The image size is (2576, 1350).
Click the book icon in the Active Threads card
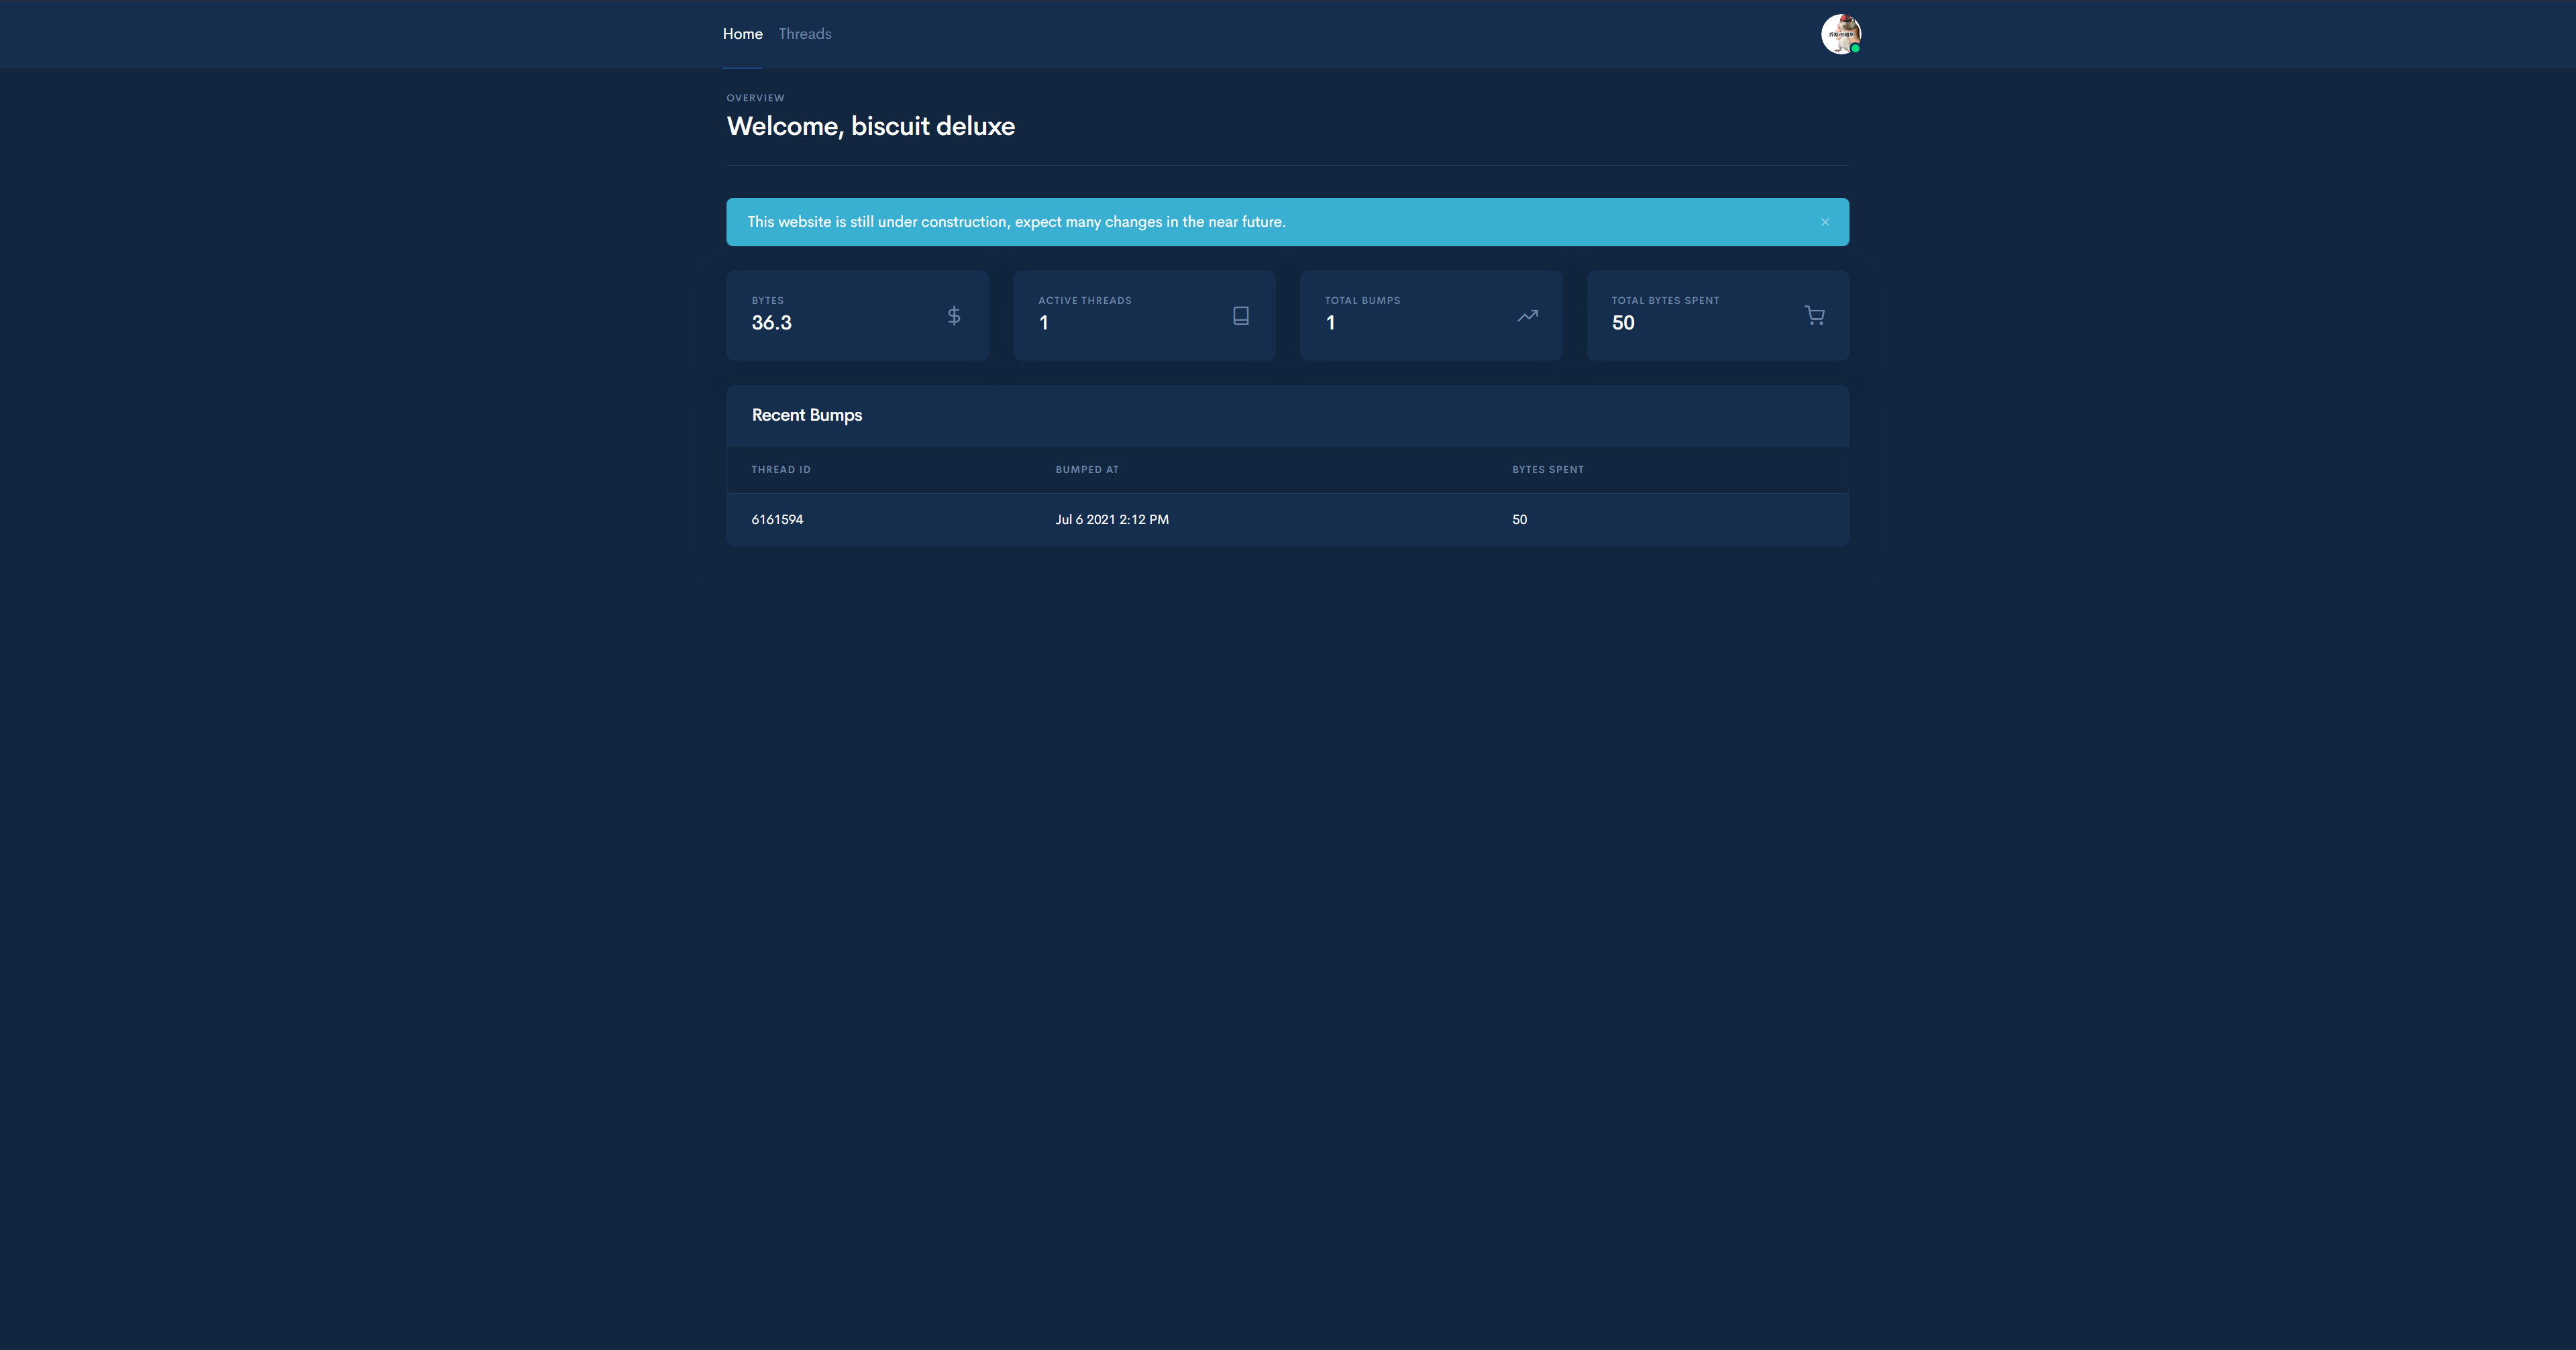point(1240,316)
